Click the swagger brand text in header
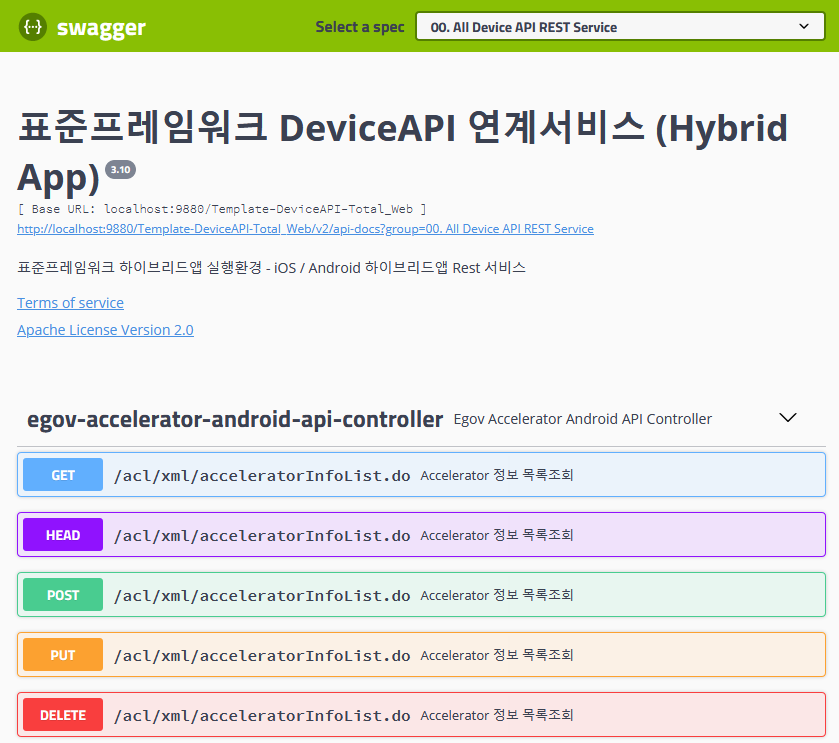This screenshot has width=839, height=743. click(101, 28)
